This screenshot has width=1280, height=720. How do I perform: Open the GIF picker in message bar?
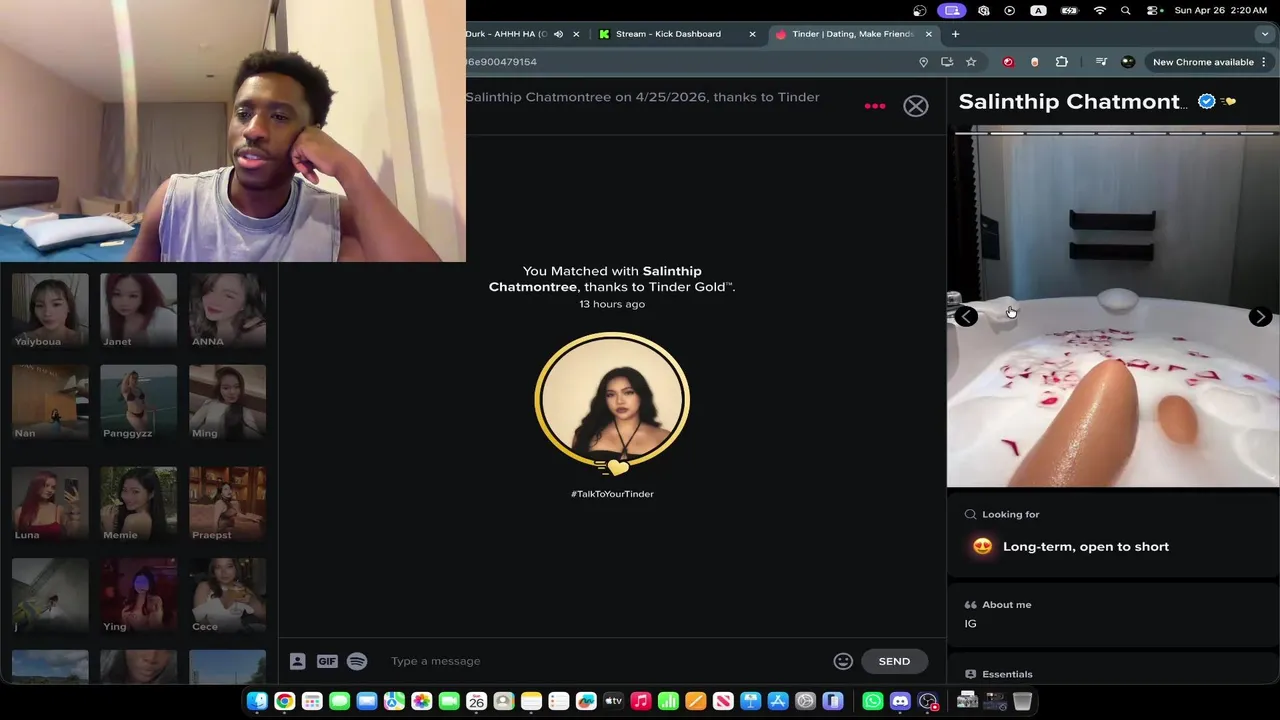point(327,661)
